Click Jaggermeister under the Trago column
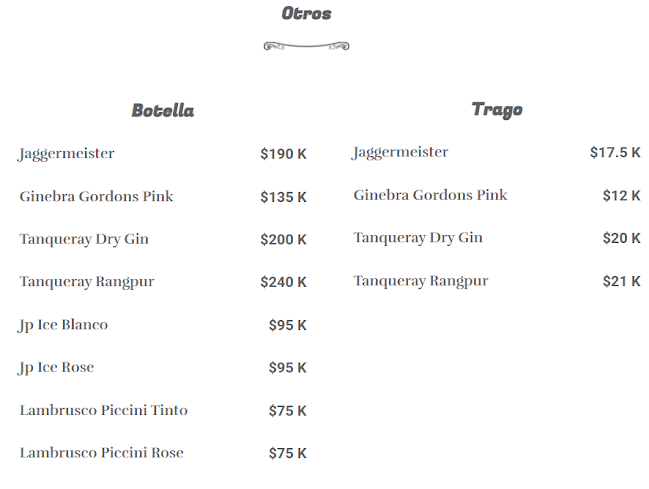Image resolution: width=649 pixels, height=489 pixels. [x=400, y=152]
